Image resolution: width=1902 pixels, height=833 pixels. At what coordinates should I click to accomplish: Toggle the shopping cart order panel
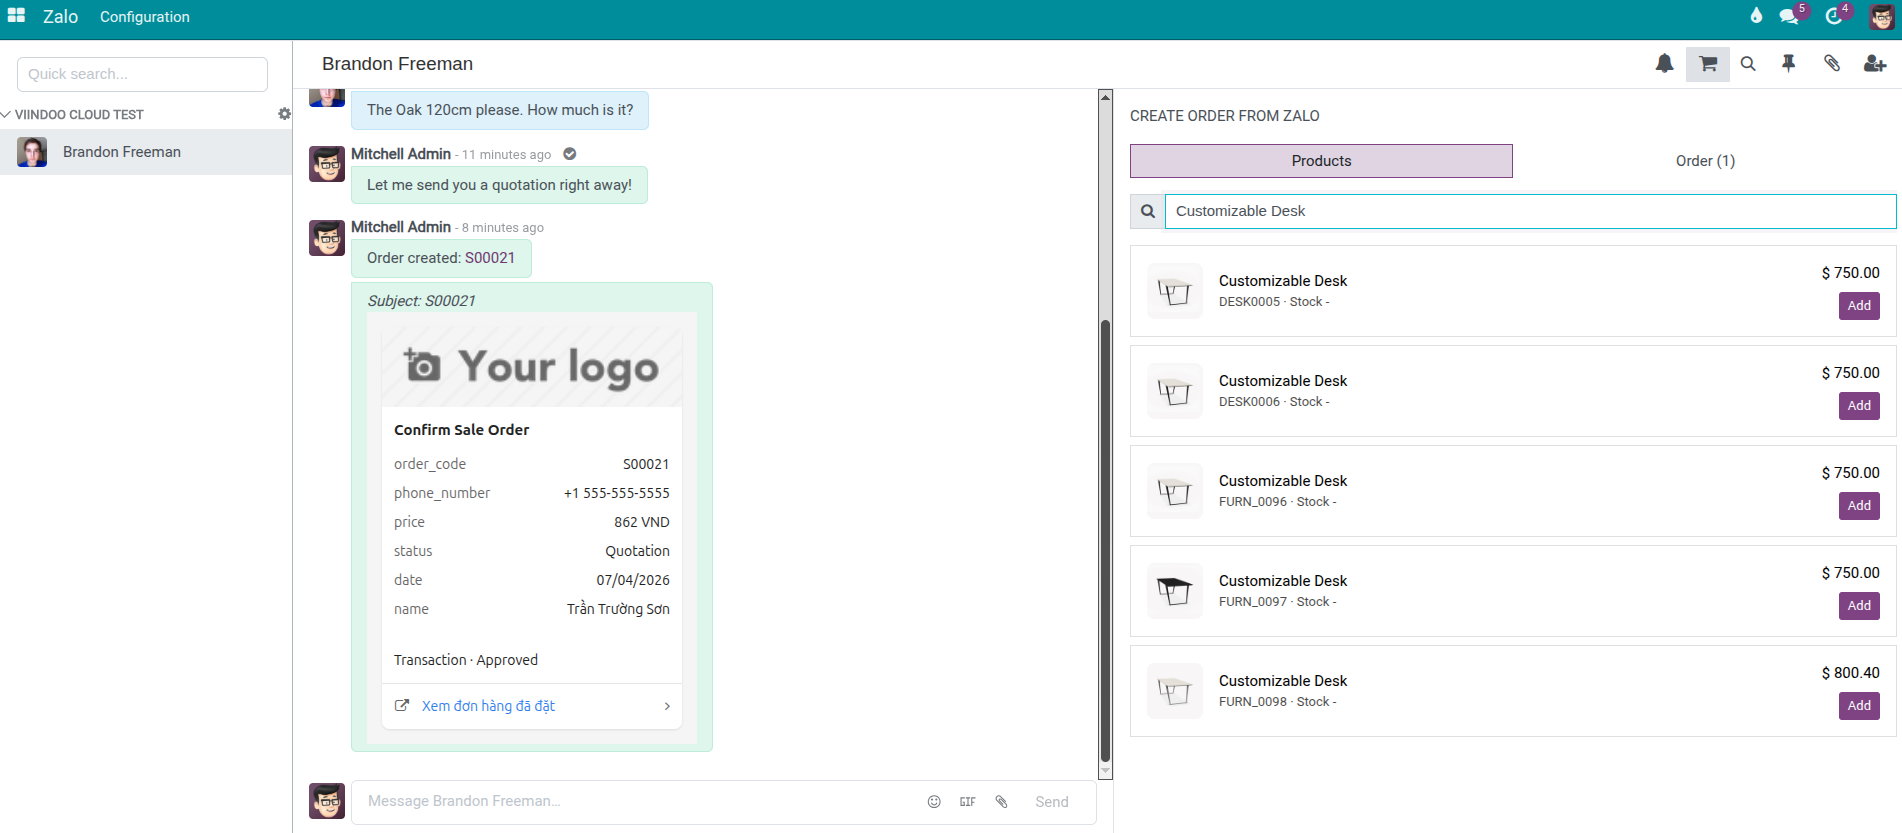point(1707,64)
